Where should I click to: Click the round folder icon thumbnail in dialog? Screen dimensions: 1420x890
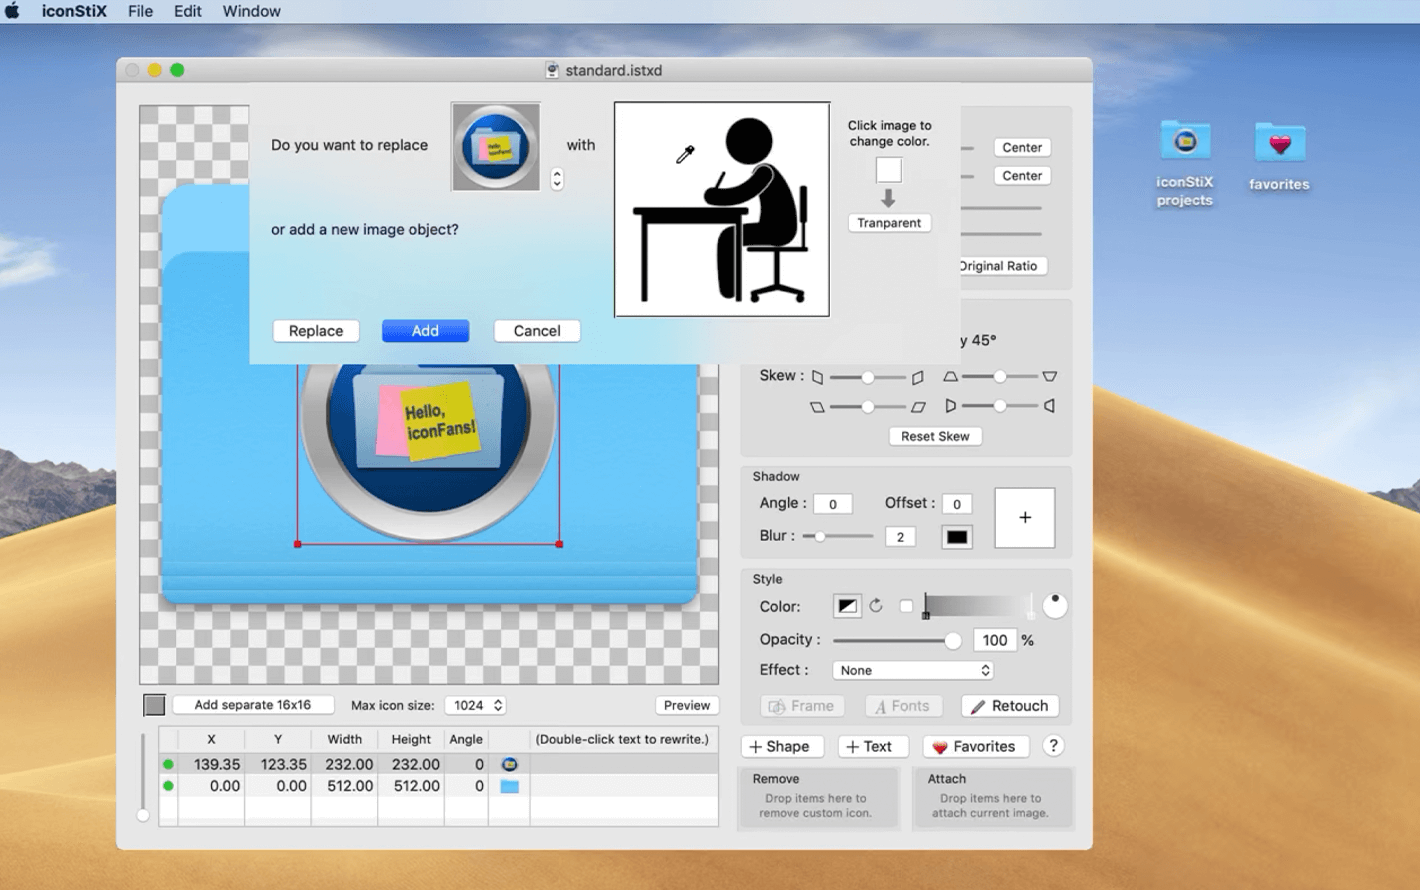click(x=496, y=147)
